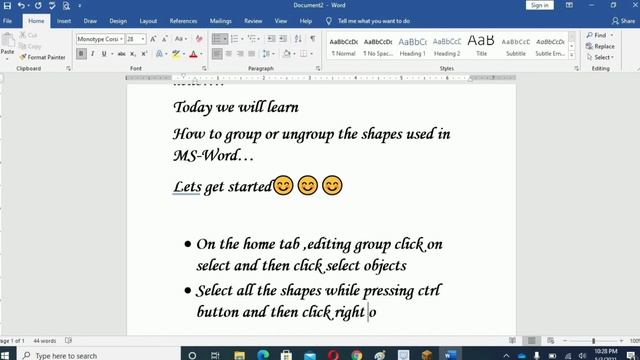Justify paragraph text

click(251, 54)
